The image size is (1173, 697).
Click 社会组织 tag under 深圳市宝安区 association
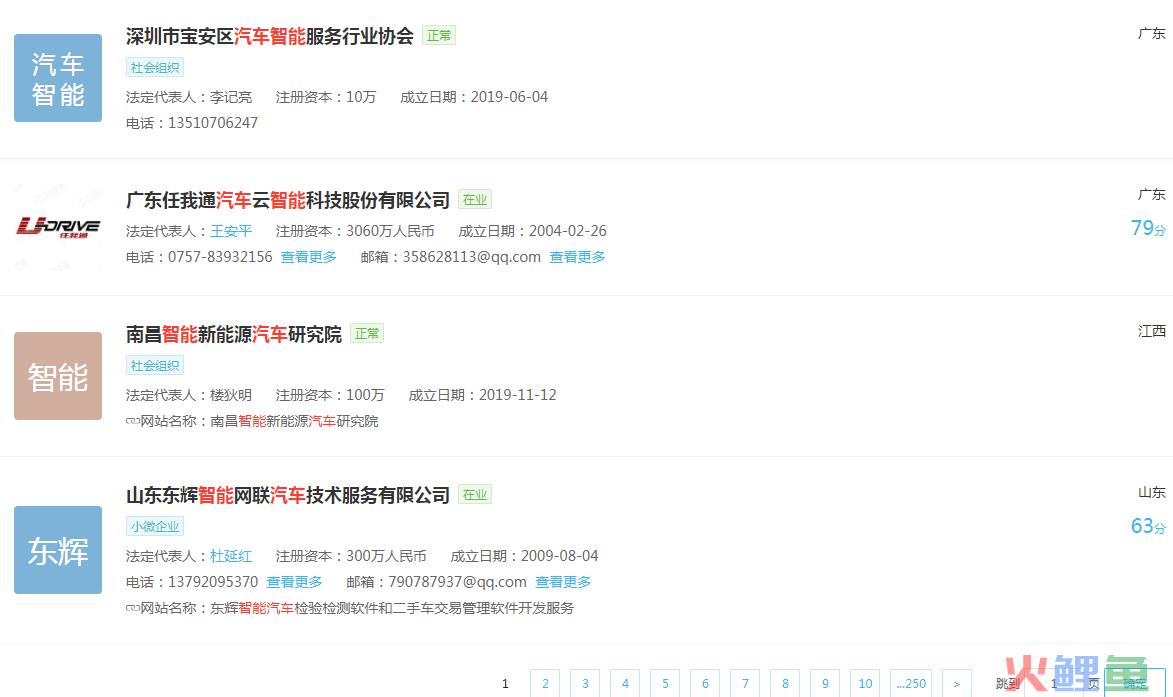click(x=155, y=67)
